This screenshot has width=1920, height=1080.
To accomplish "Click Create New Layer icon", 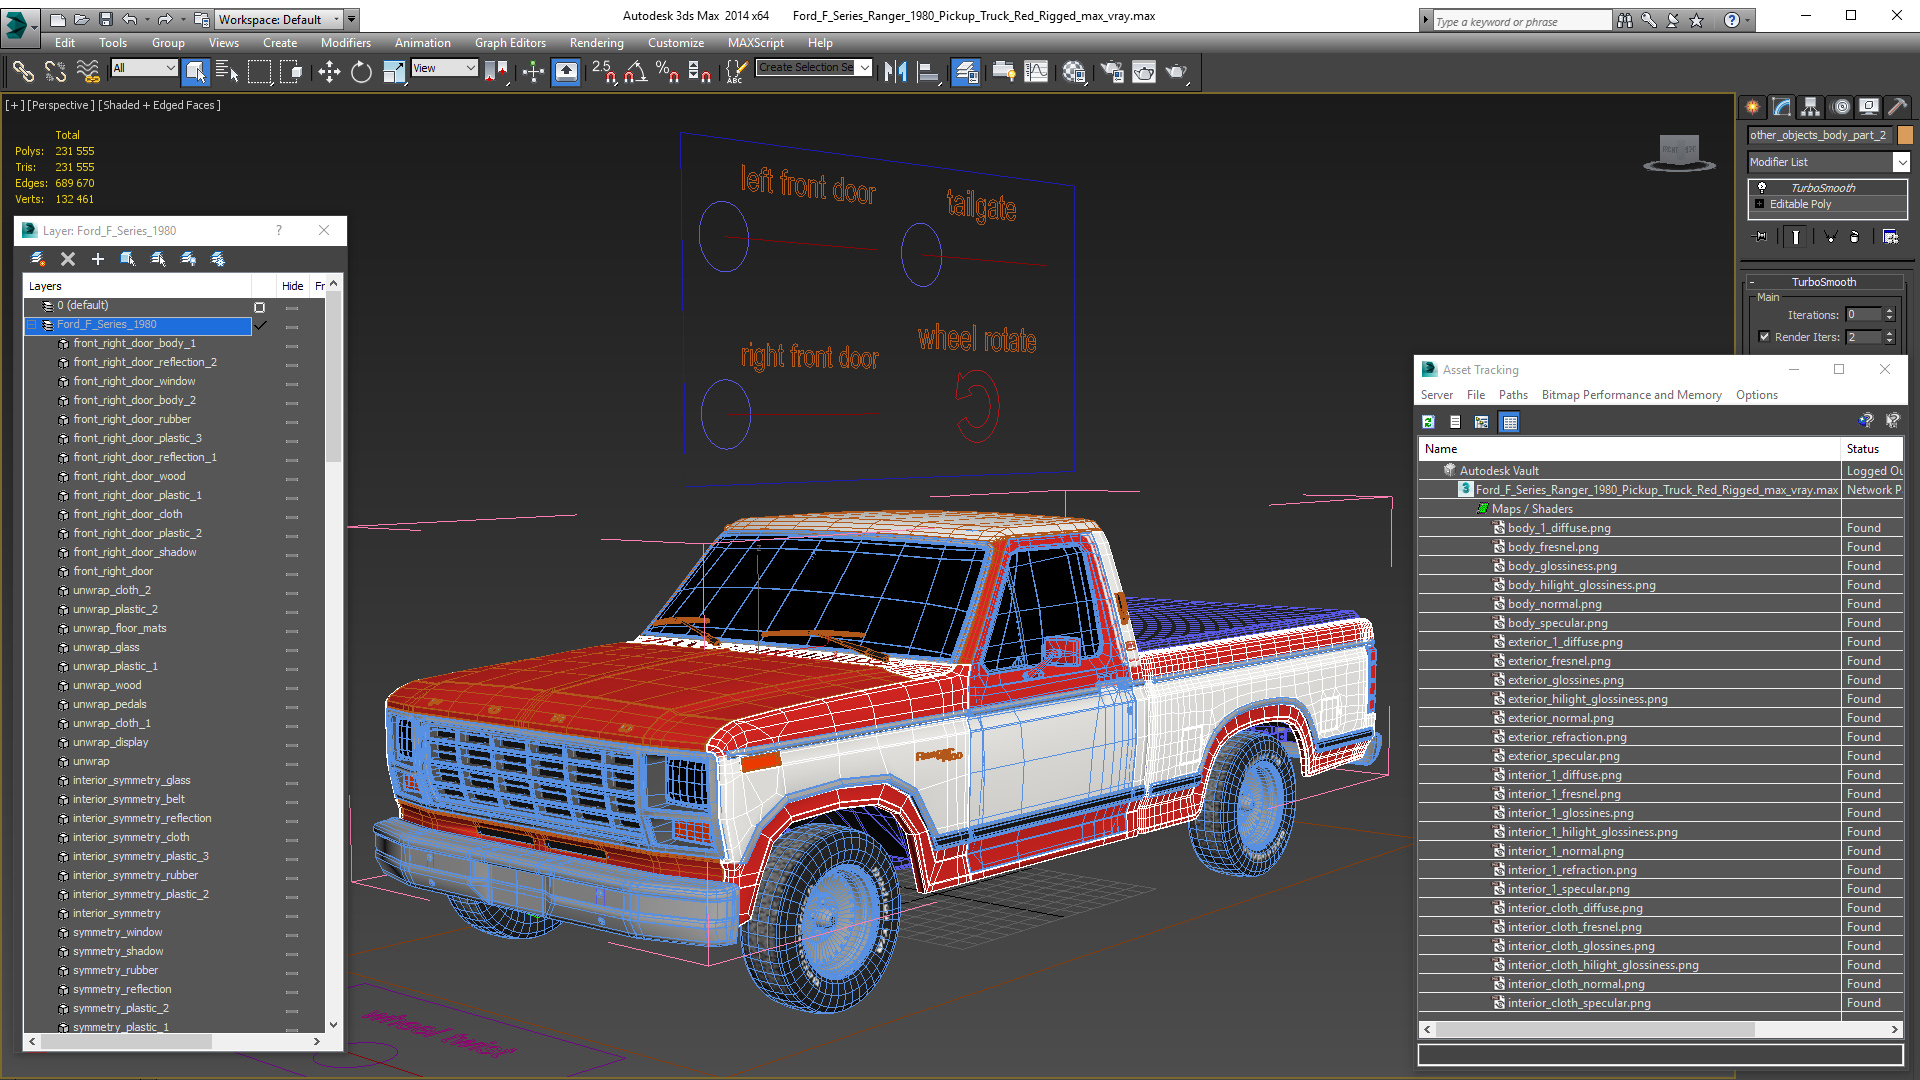I will coord(37,259).
